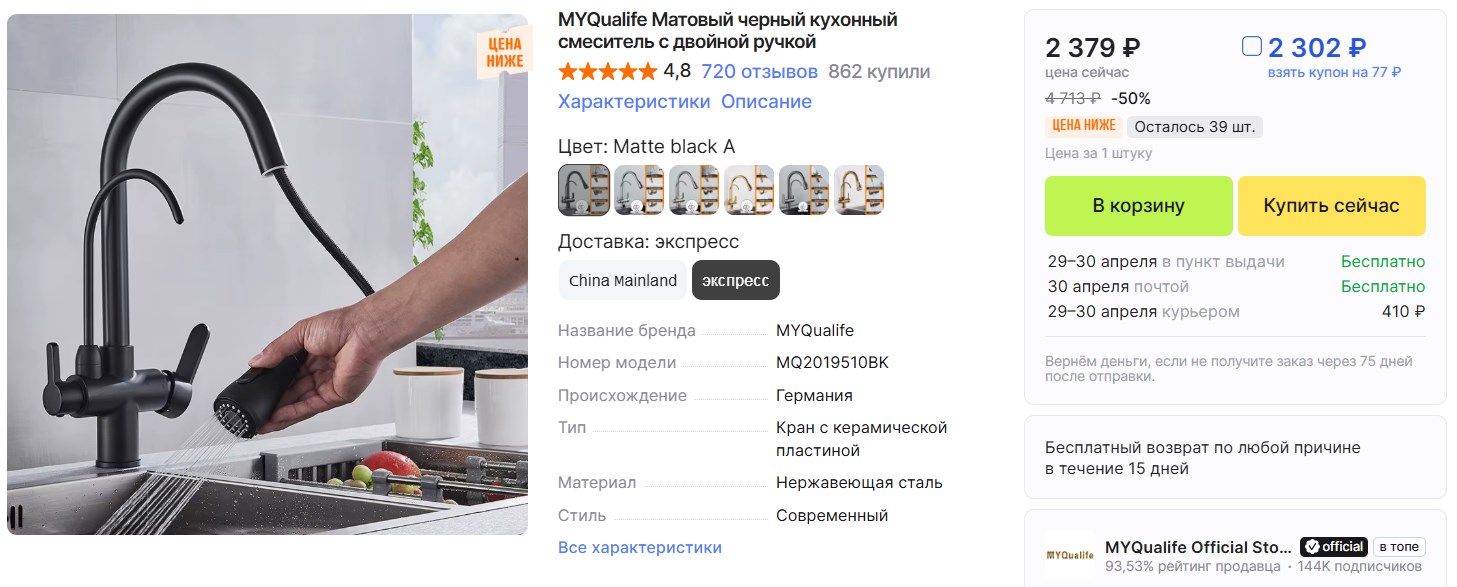
Task: Click the official verified badge
Action: 1334,547
